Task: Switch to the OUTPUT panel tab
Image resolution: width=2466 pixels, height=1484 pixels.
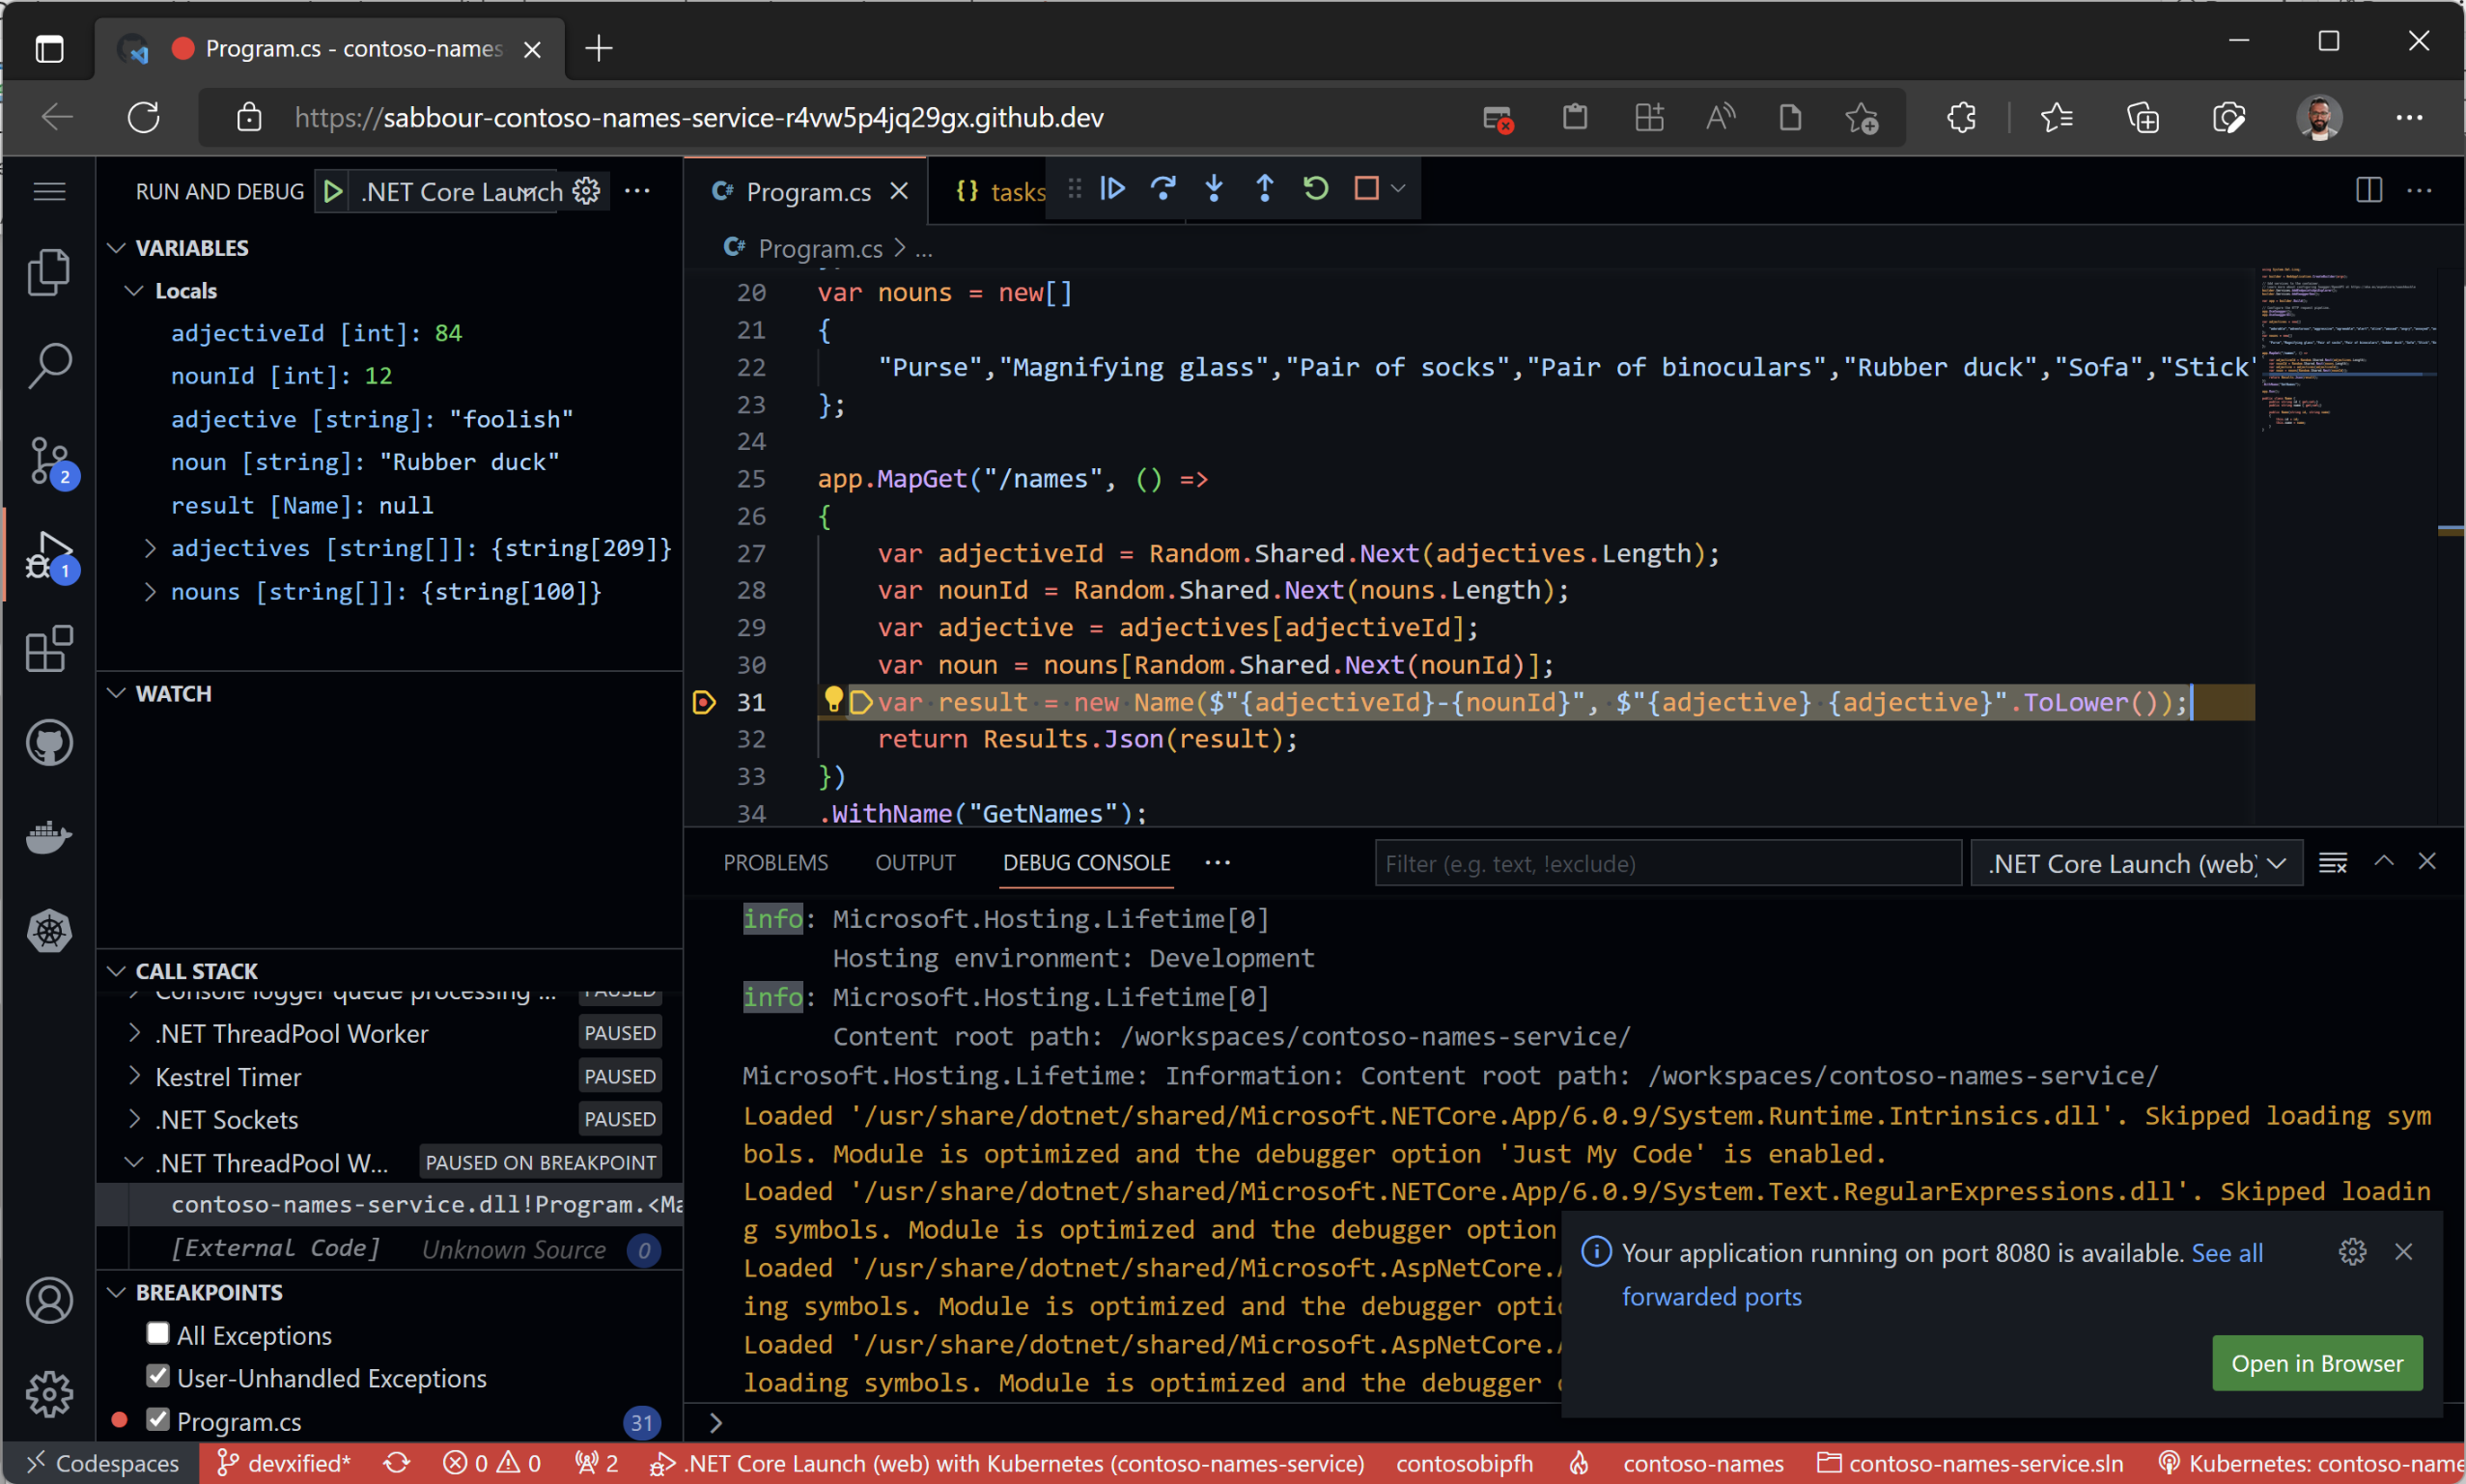Action: 914,862
